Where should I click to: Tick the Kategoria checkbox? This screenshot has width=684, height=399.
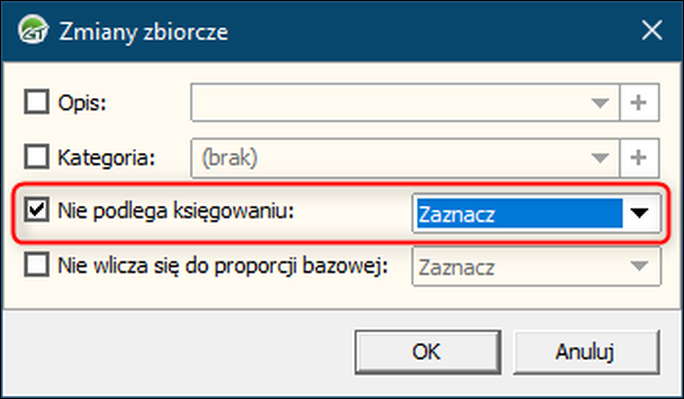pyautogui.click(x=37, y=157)
